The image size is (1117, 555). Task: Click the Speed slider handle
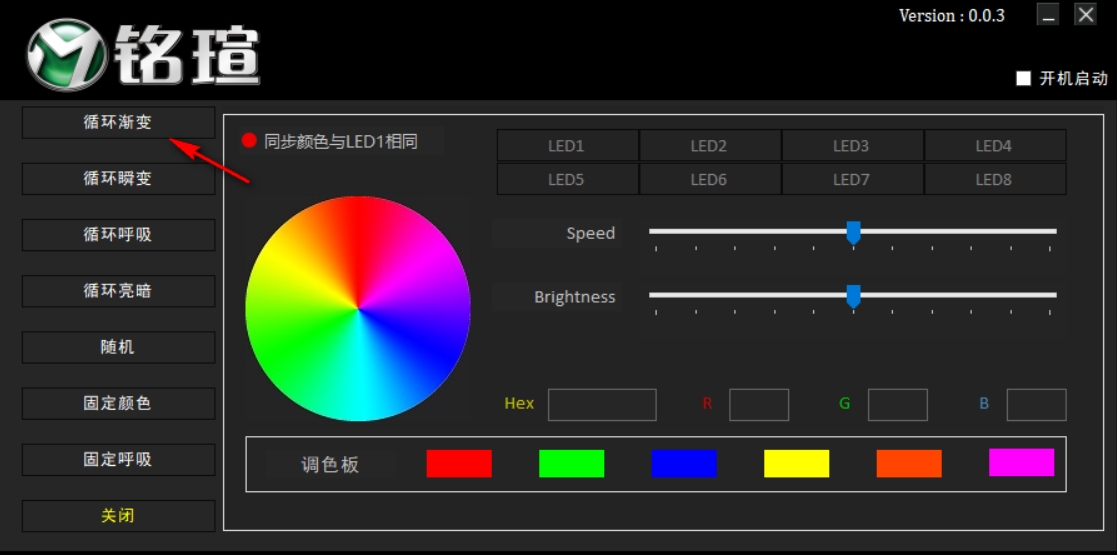pyautogui.click(x=853, y=232)
